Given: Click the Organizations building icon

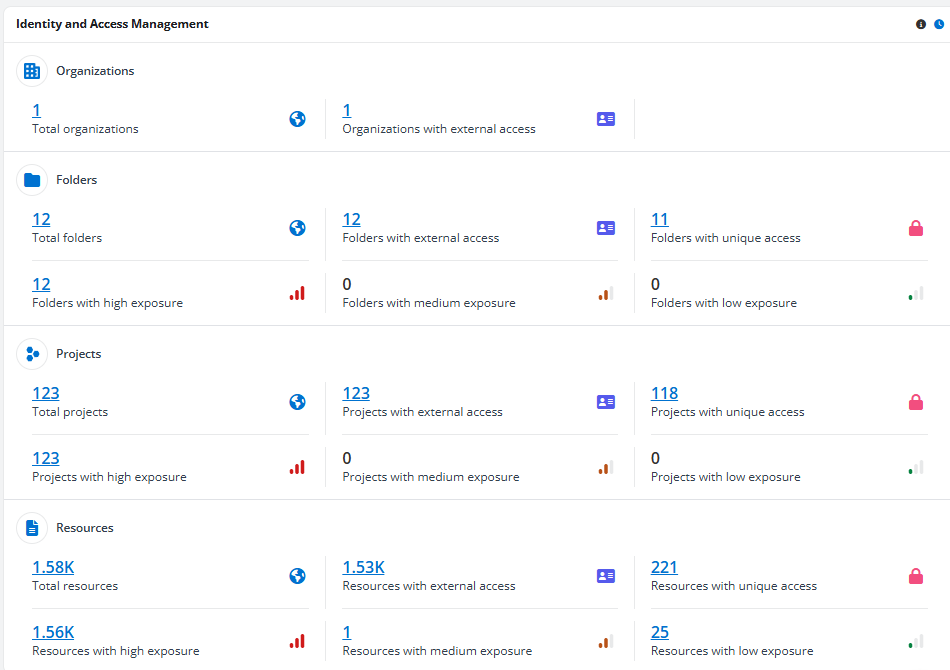Looking at the screenshot, I should [31, 70].
